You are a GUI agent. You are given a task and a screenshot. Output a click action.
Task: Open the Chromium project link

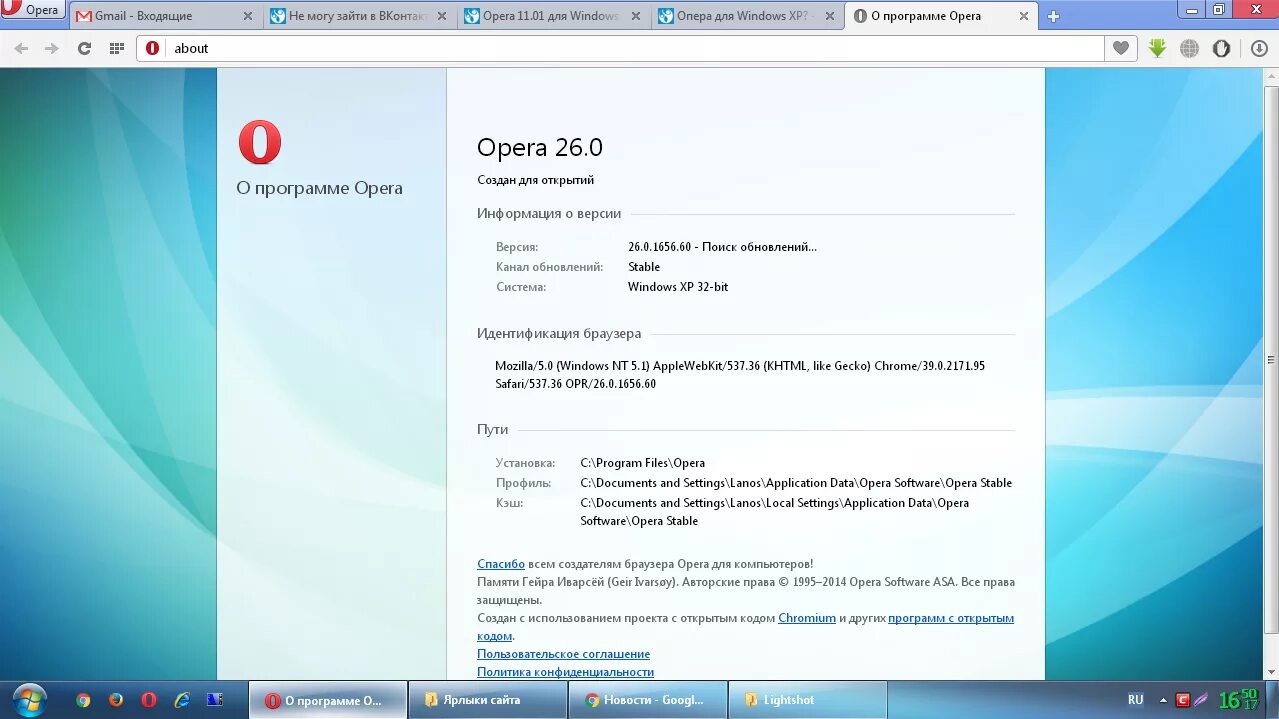tap(807, 618)
